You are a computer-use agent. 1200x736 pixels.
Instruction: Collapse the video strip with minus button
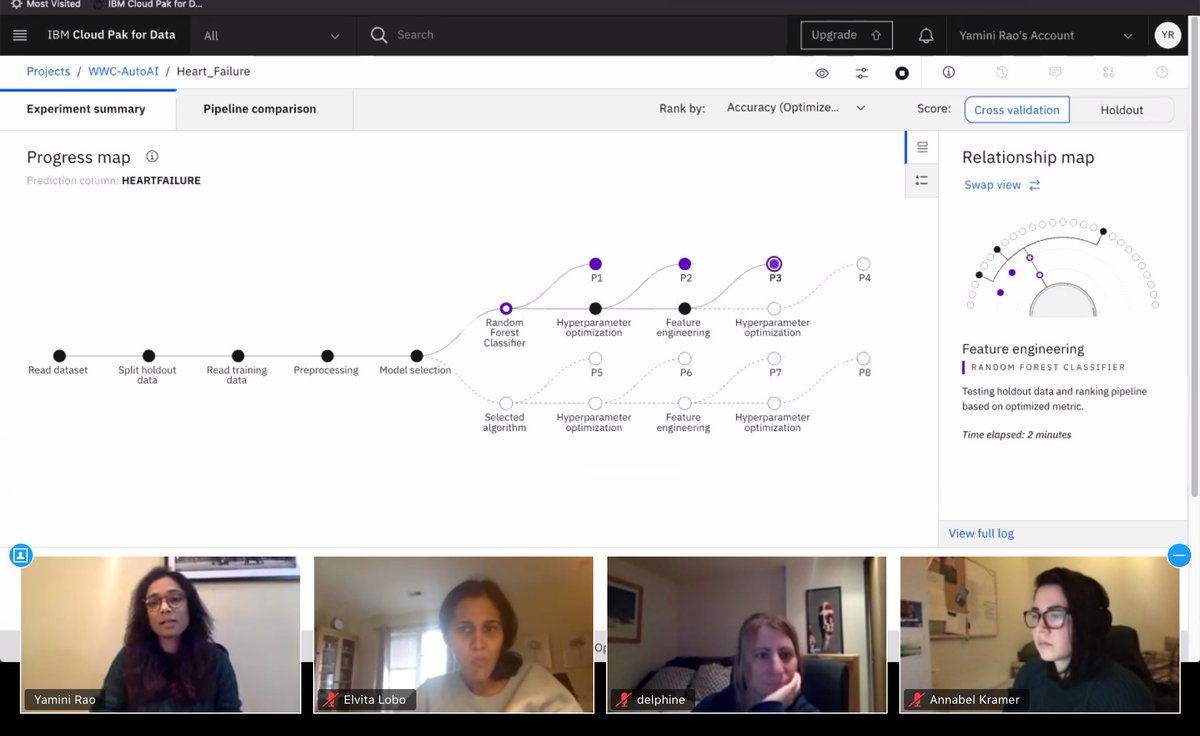click(1180, 555)
